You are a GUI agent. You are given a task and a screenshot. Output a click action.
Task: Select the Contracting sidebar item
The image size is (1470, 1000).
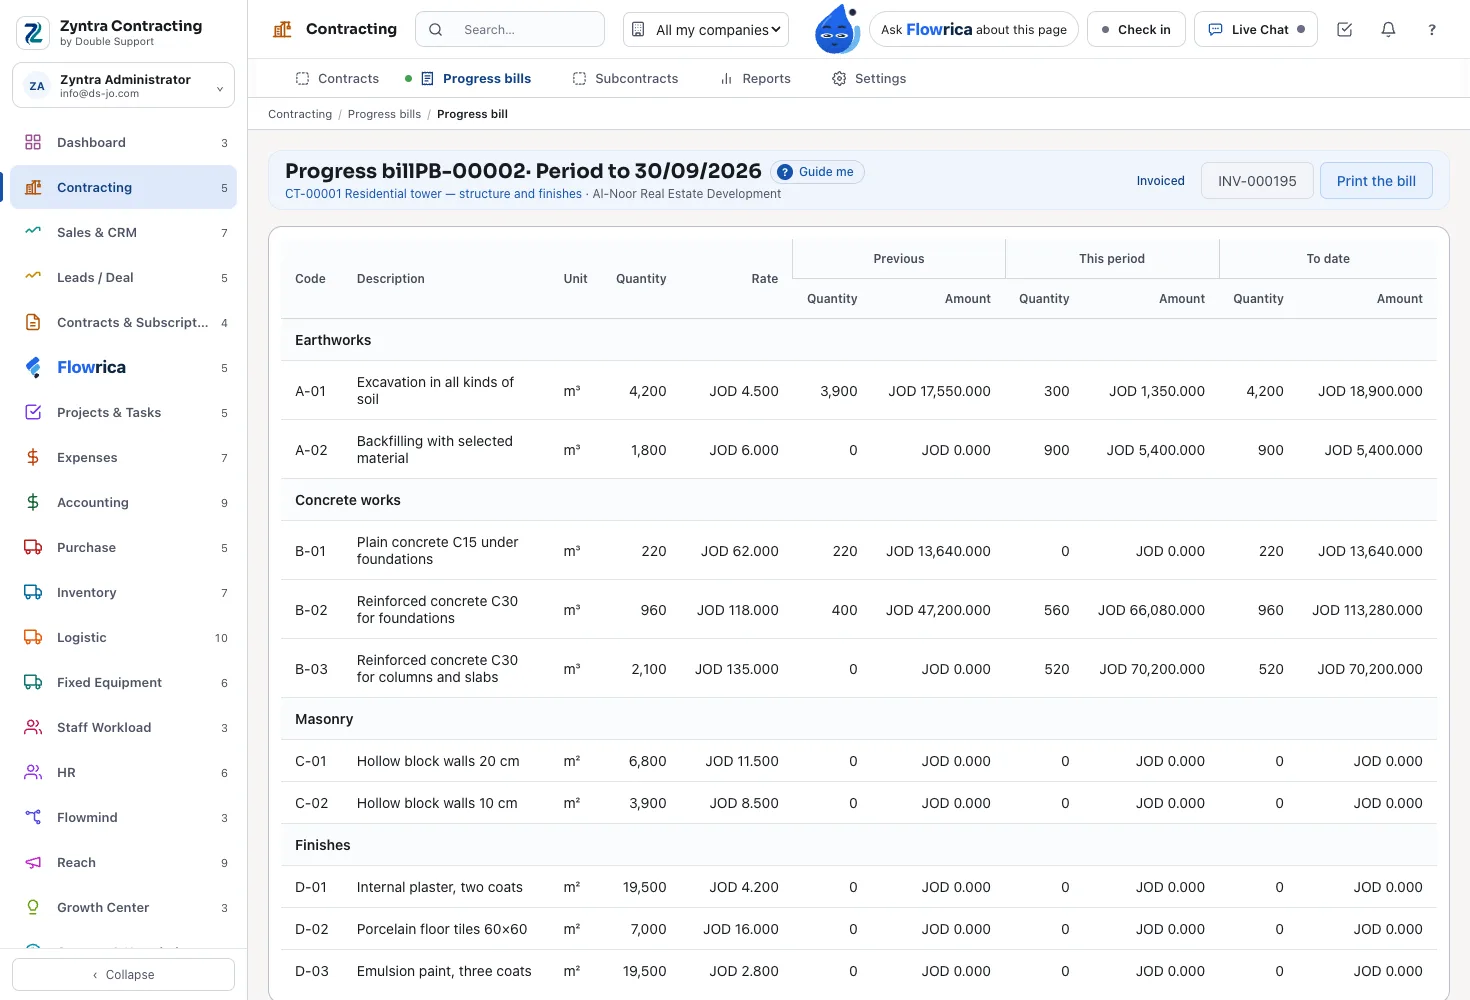point(124,187)
